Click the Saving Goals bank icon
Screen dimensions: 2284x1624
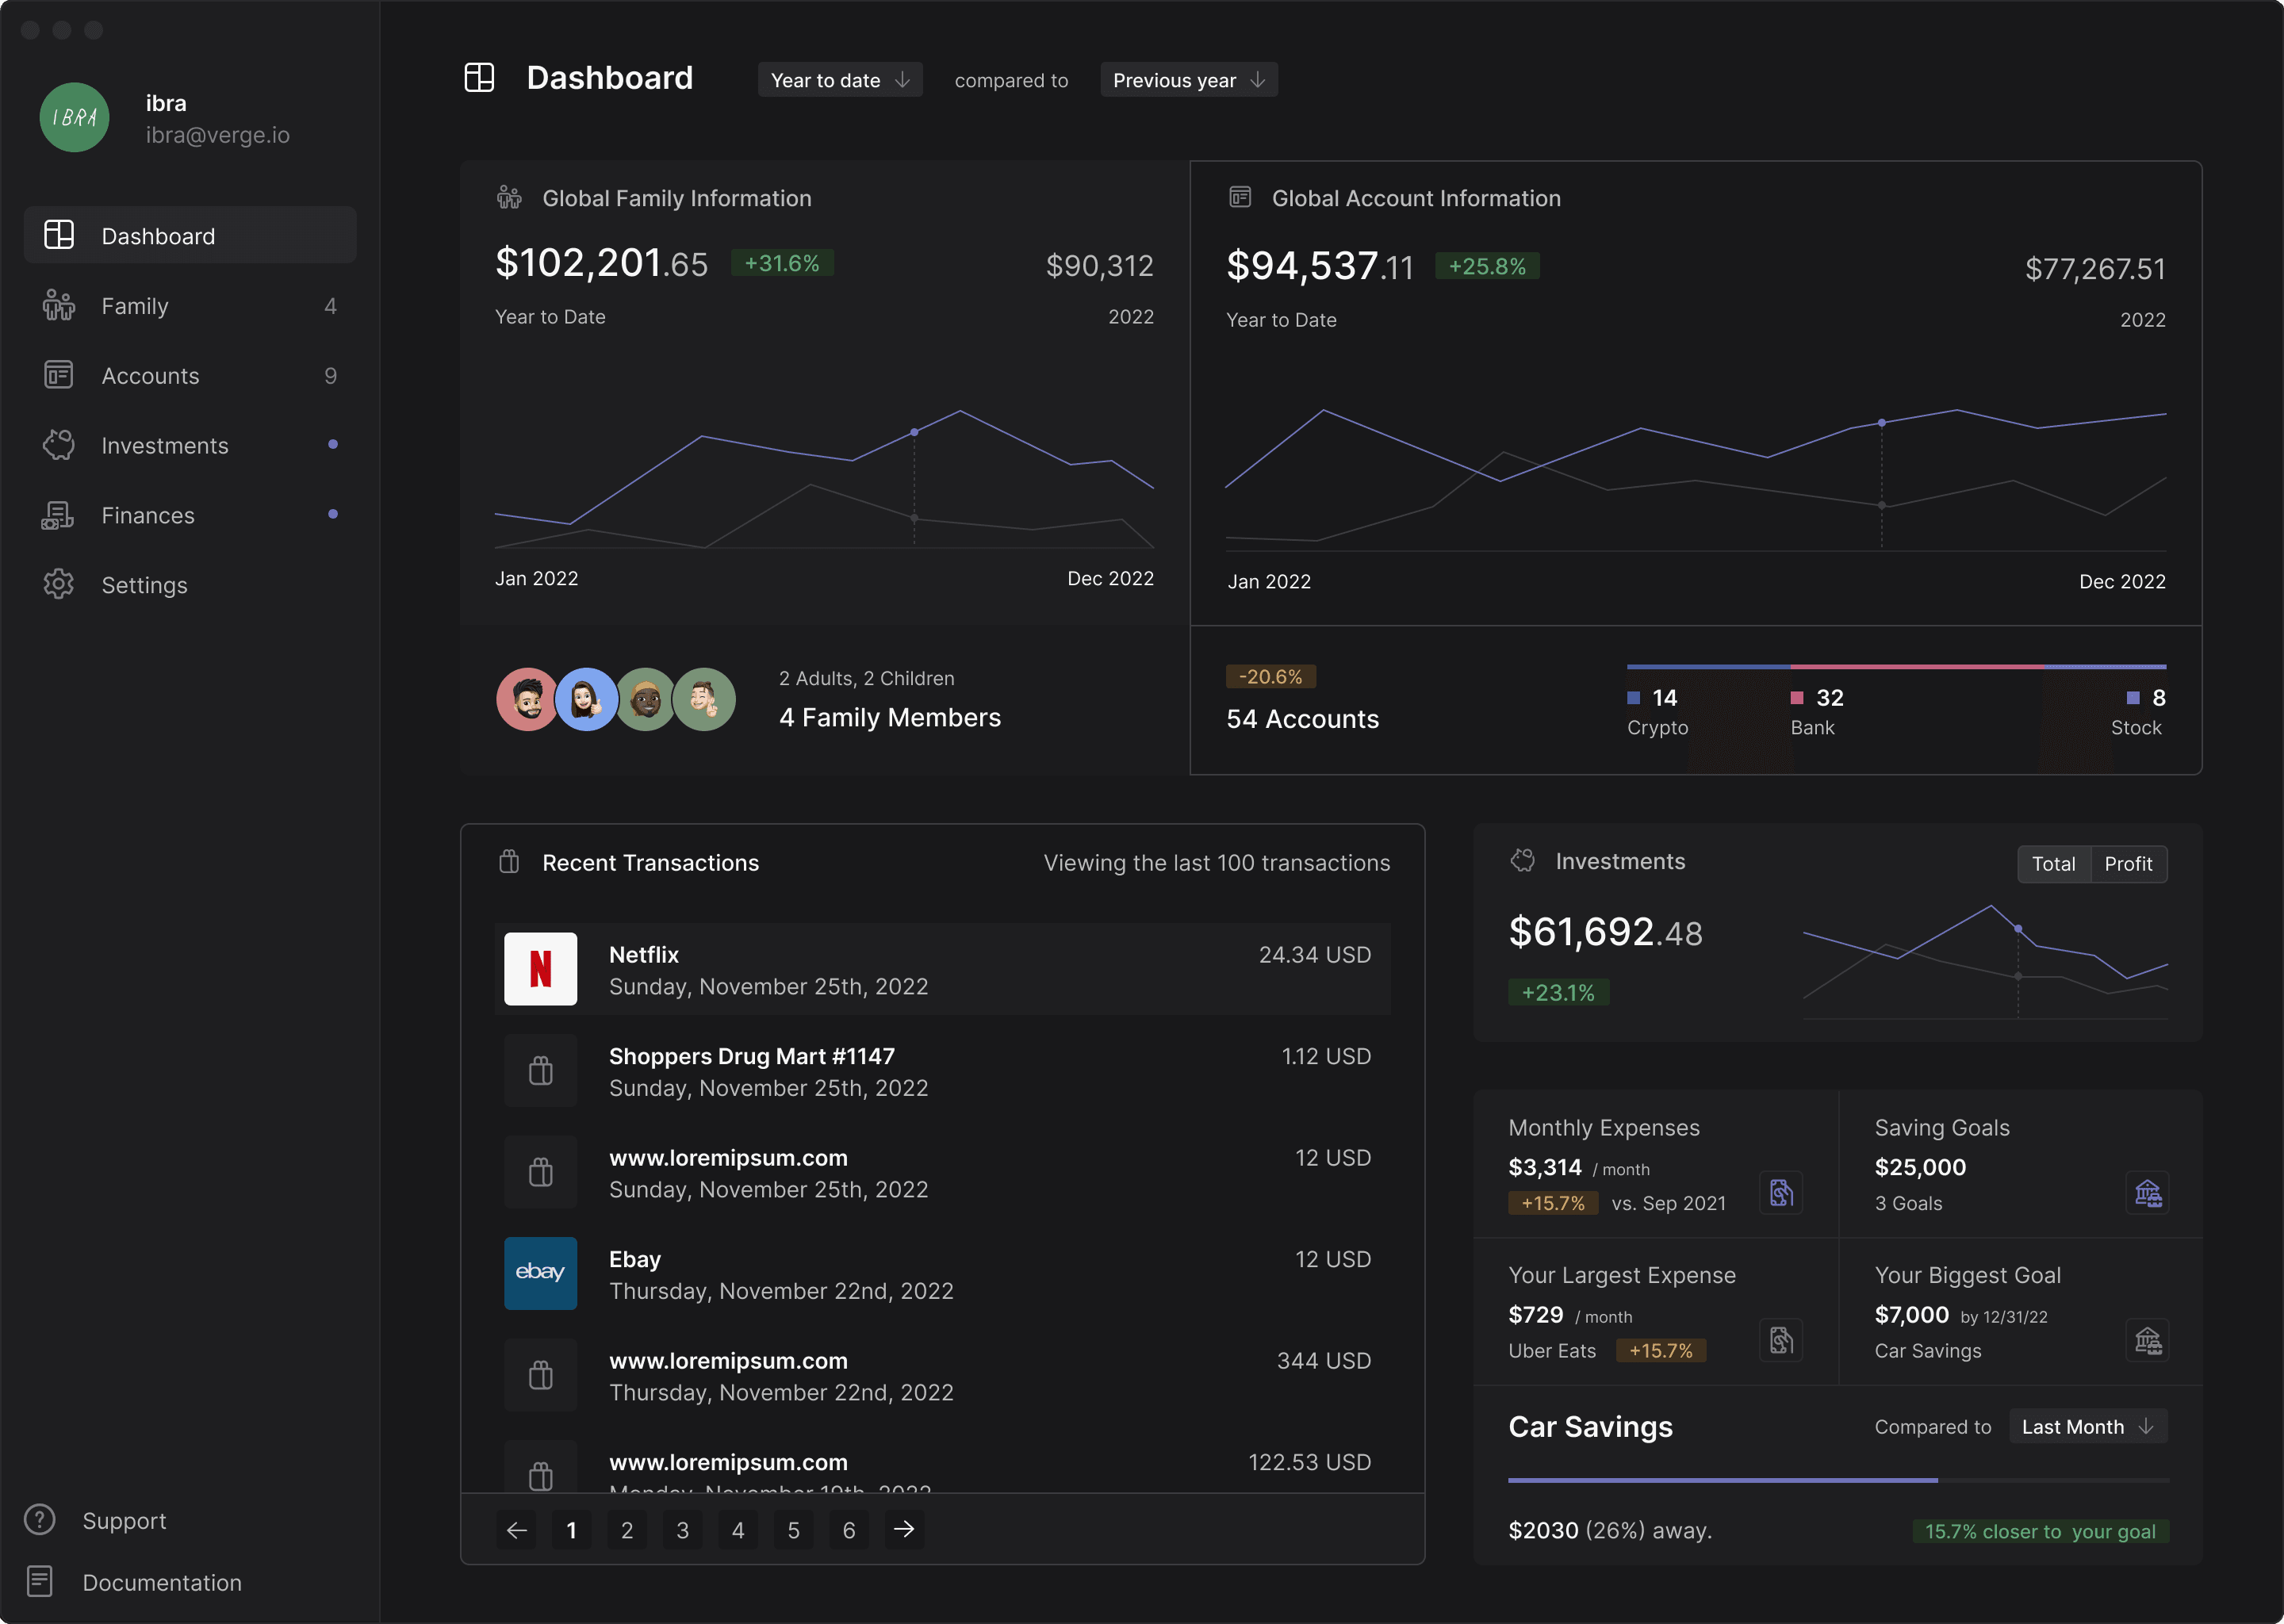pyautogui.click(x=2147, y=1192)
